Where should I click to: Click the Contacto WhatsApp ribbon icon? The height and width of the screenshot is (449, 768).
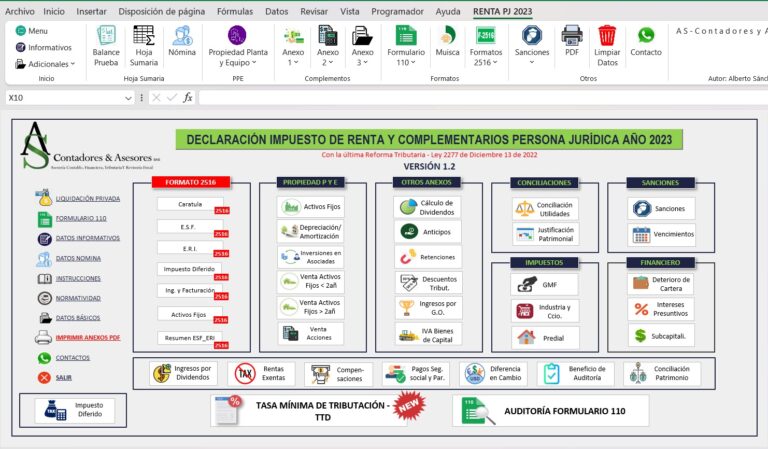[646, 41]
